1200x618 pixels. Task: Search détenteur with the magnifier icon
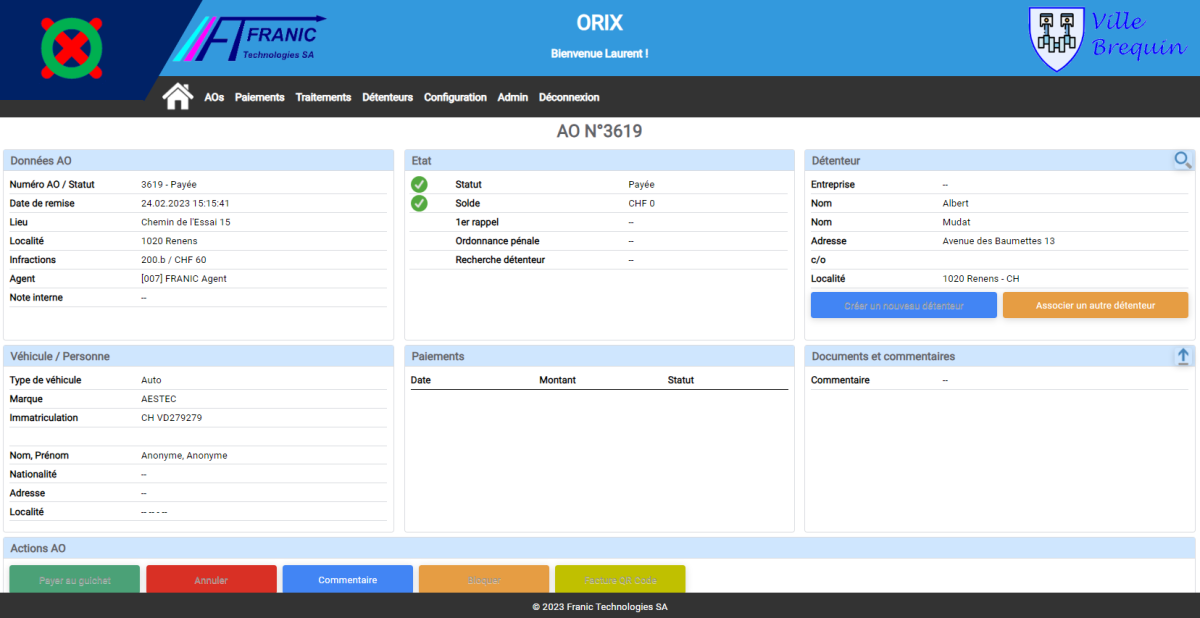(x=1182, y=160)
